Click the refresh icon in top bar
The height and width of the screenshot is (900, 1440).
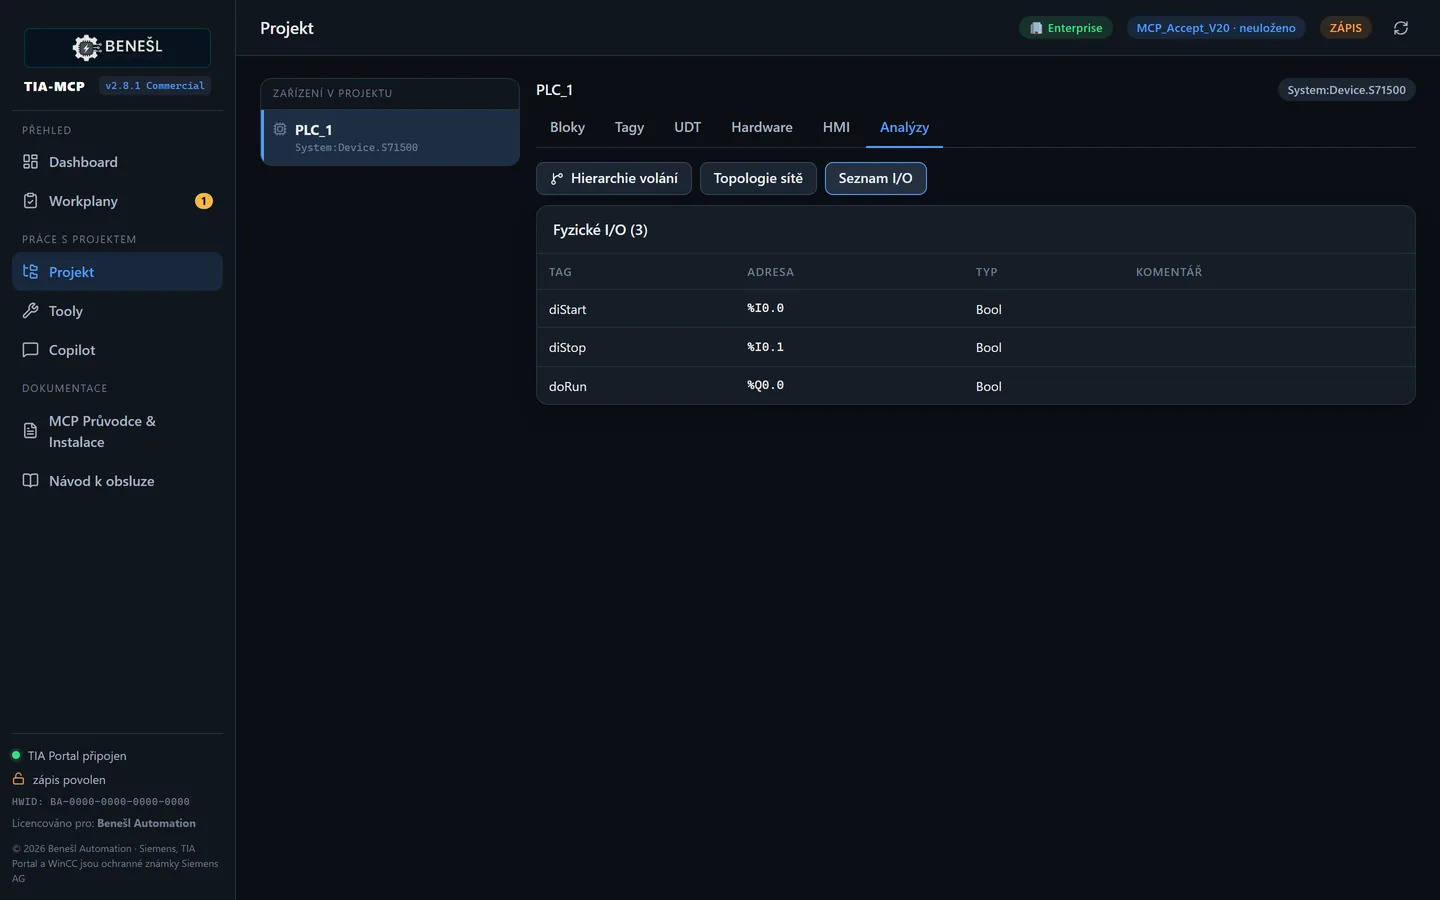pos(1401,28)
